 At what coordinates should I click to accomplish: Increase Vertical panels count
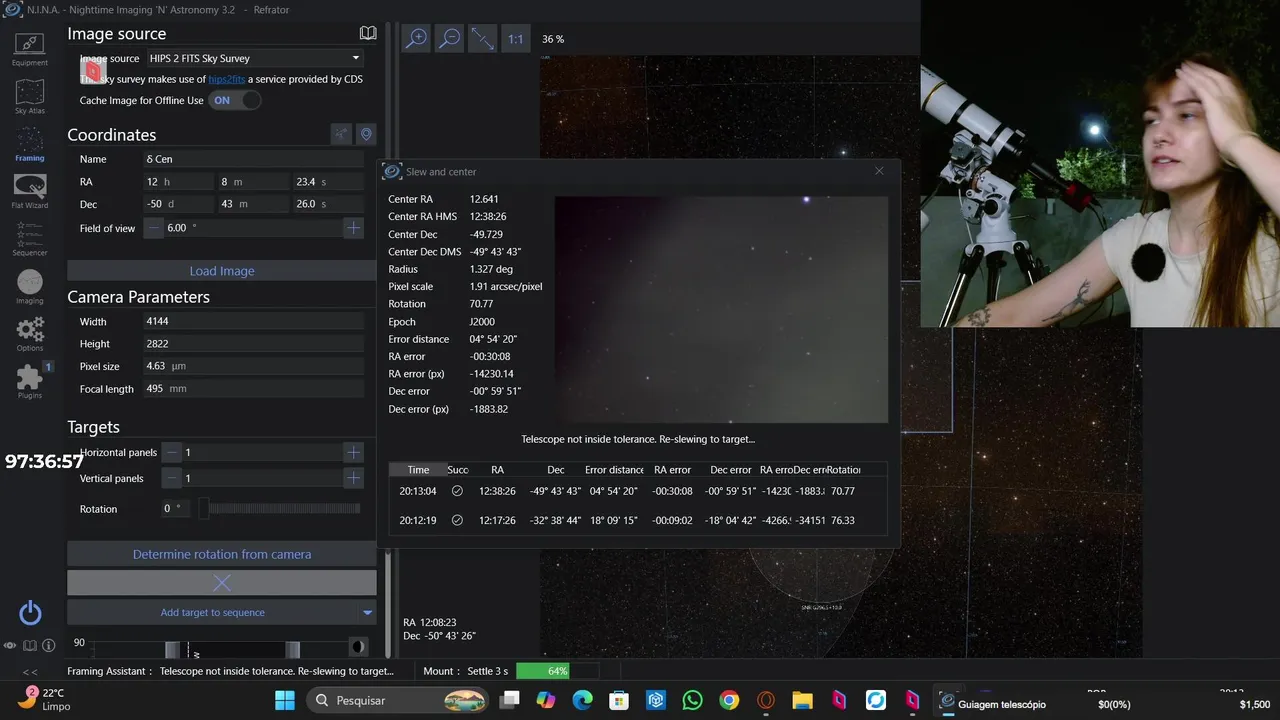point(353,478)
